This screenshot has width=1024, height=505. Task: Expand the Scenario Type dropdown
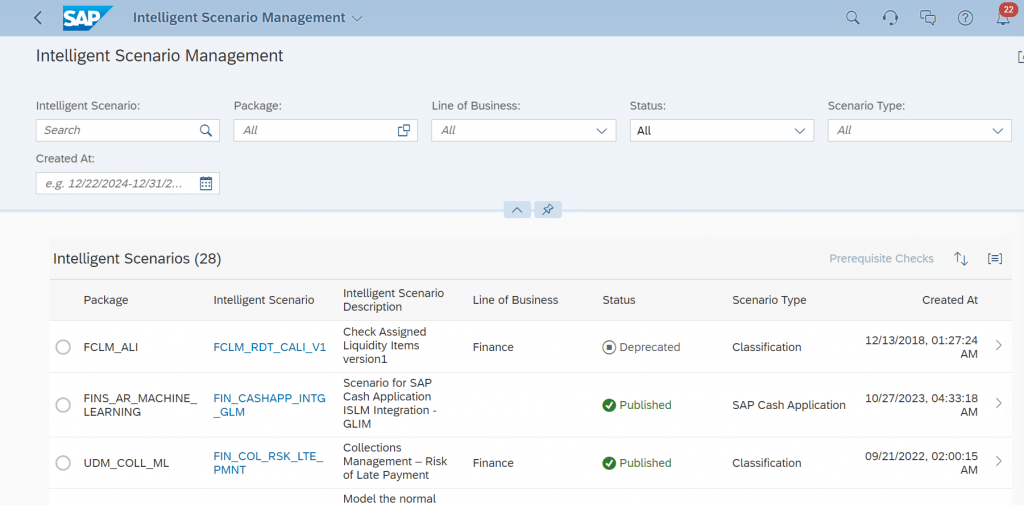click(x=997, y=131)
